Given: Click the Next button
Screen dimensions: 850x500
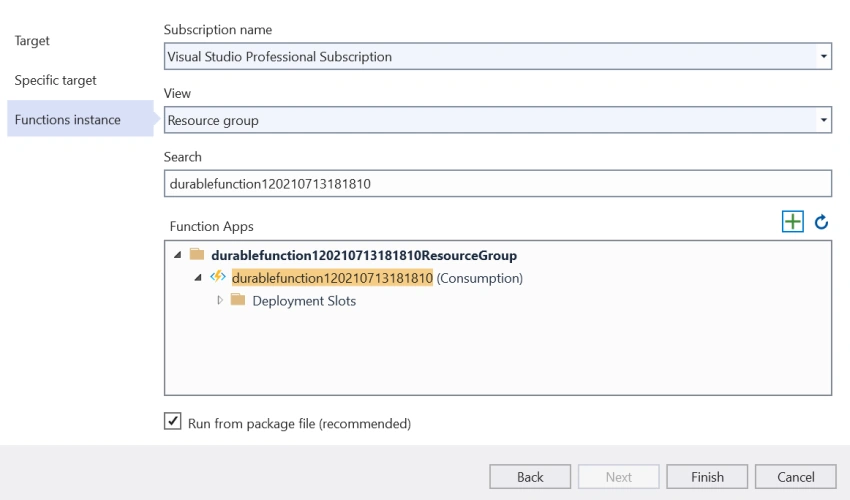Looking at the screenshot, I should click(619, 477).
